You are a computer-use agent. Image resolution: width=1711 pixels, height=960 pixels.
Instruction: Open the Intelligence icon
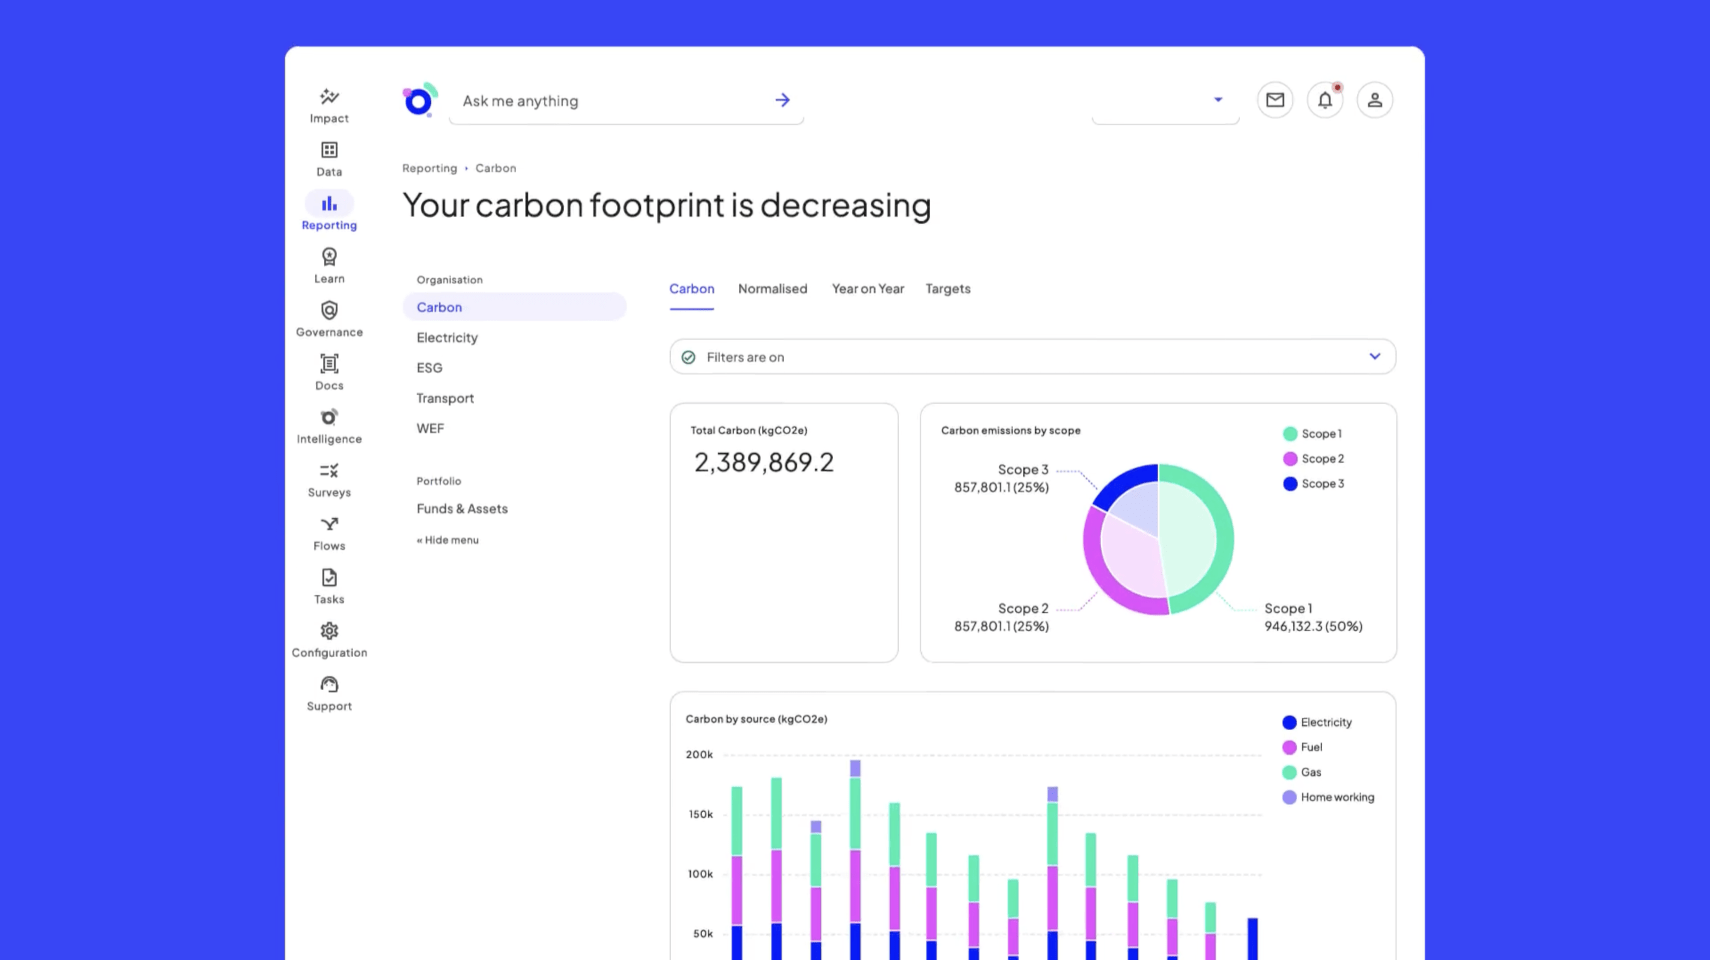[329, 417]
